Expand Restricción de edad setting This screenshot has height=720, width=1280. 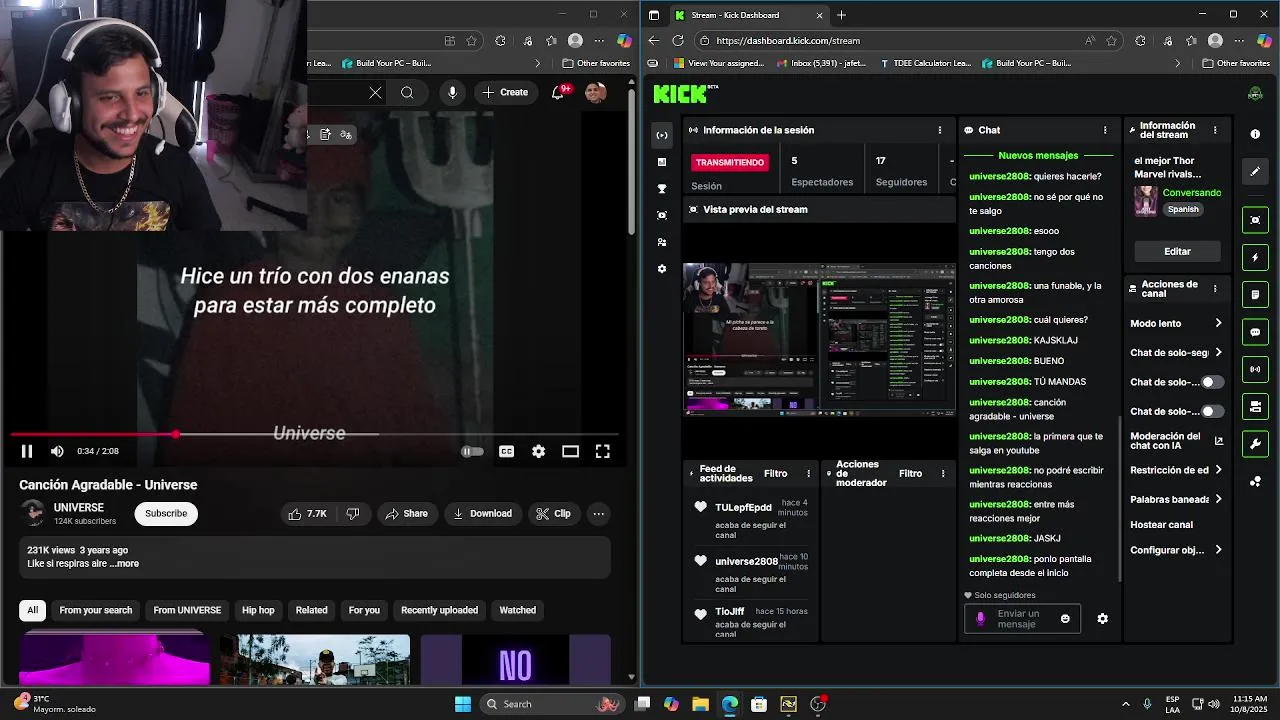click(1176, 470)
